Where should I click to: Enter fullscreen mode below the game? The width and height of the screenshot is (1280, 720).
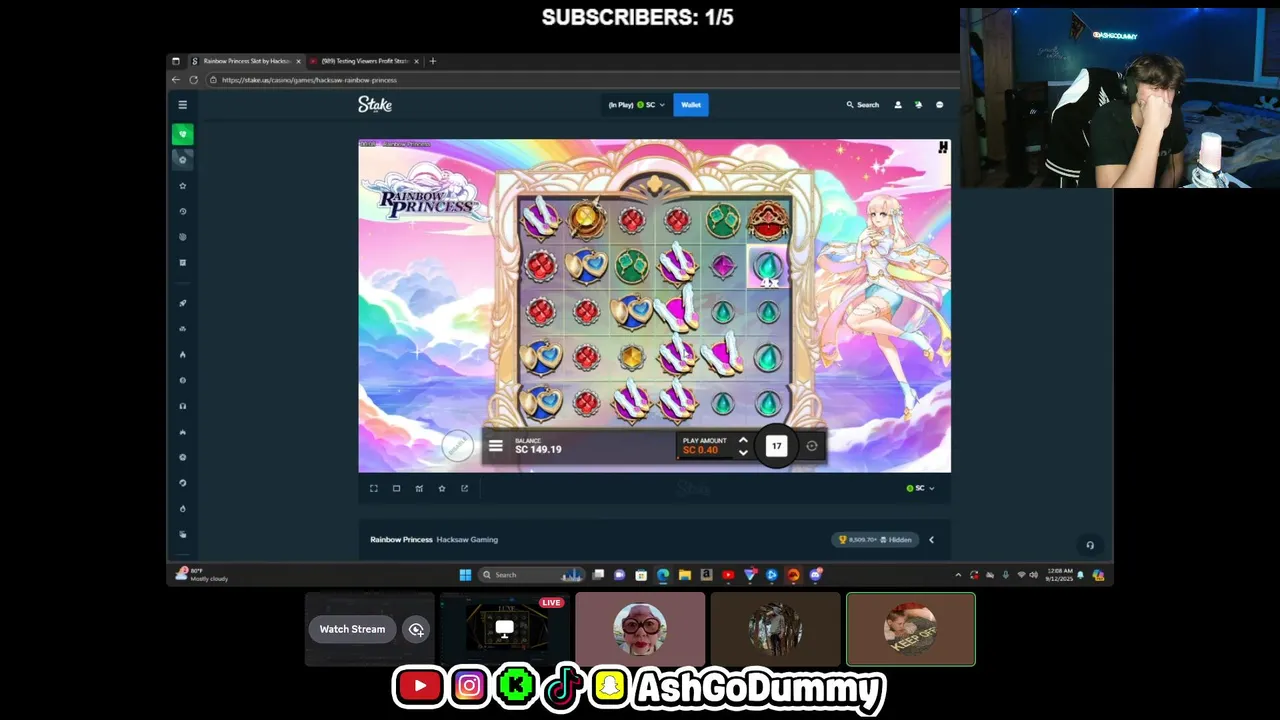[x=374, y=488]
